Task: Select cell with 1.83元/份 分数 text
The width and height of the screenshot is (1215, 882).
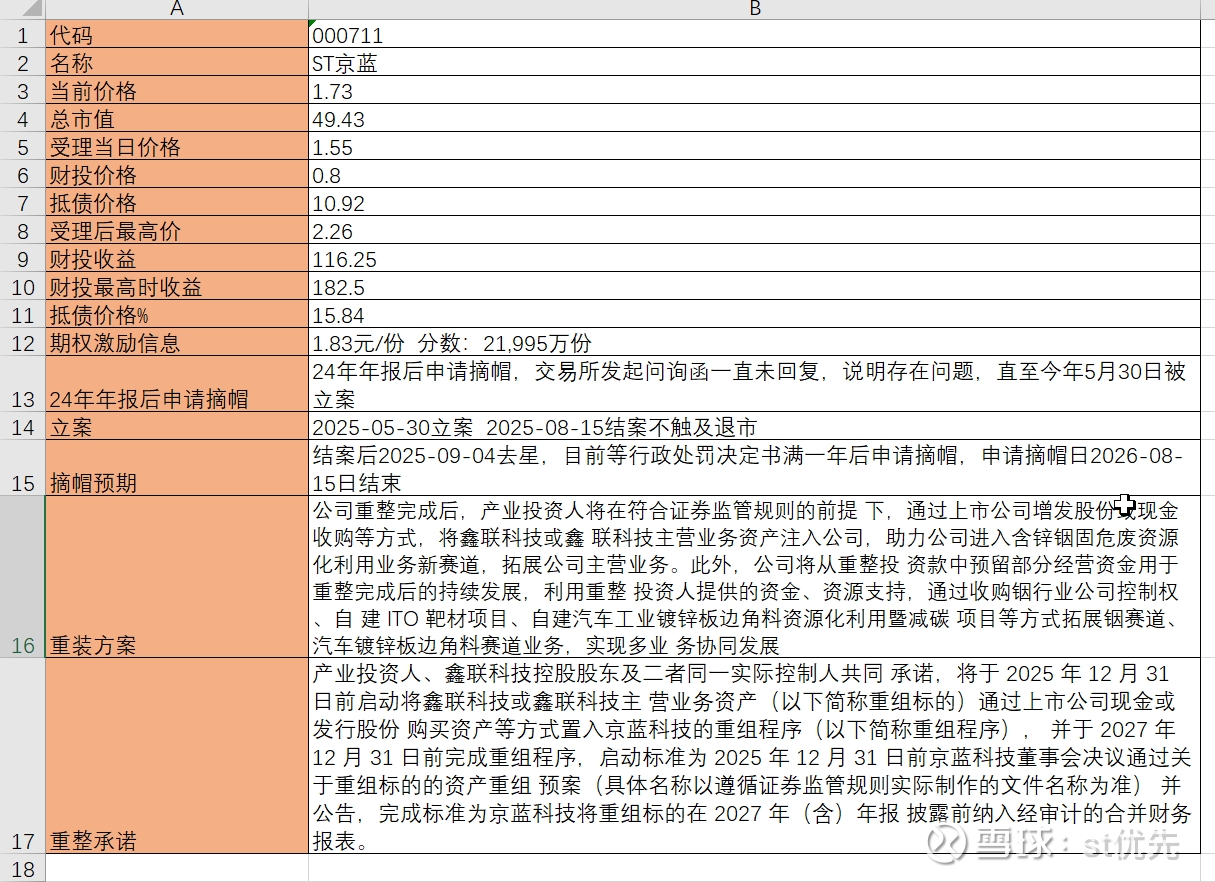Action: click(x=755, y=342)
